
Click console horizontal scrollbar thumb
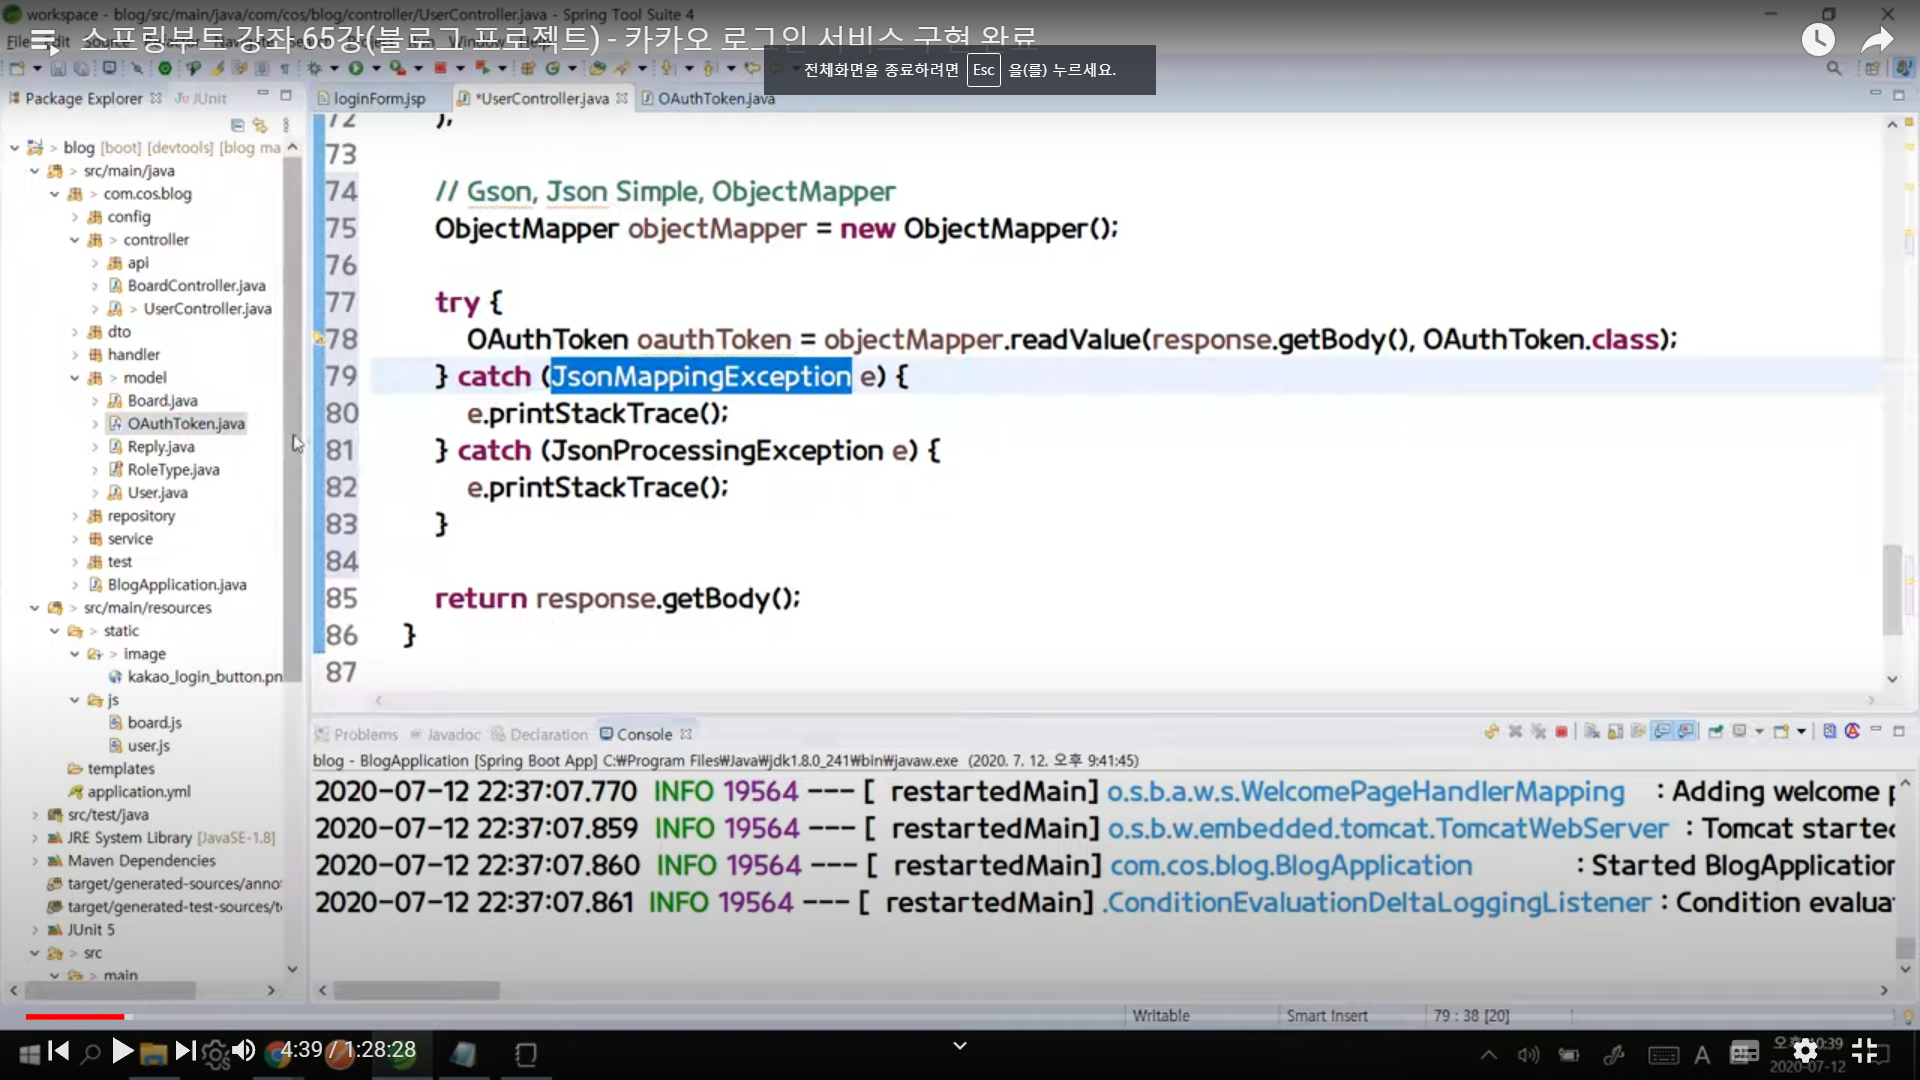(416, 990)
